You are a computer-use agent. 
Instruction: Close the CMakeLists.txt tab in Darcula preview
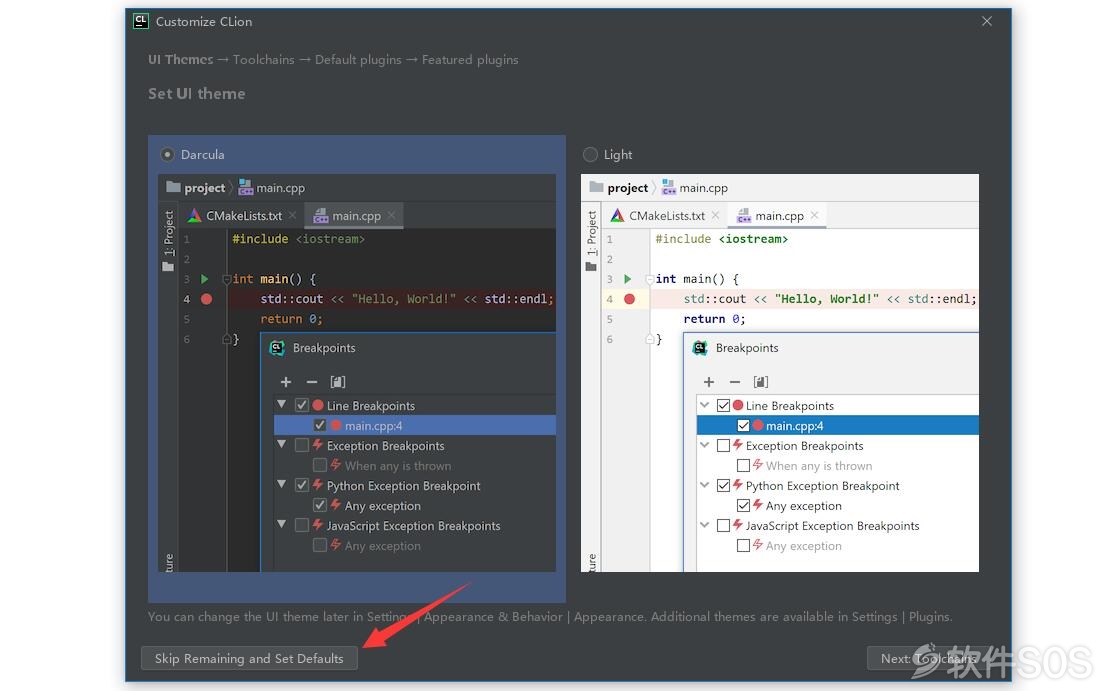tap(292, 215)
